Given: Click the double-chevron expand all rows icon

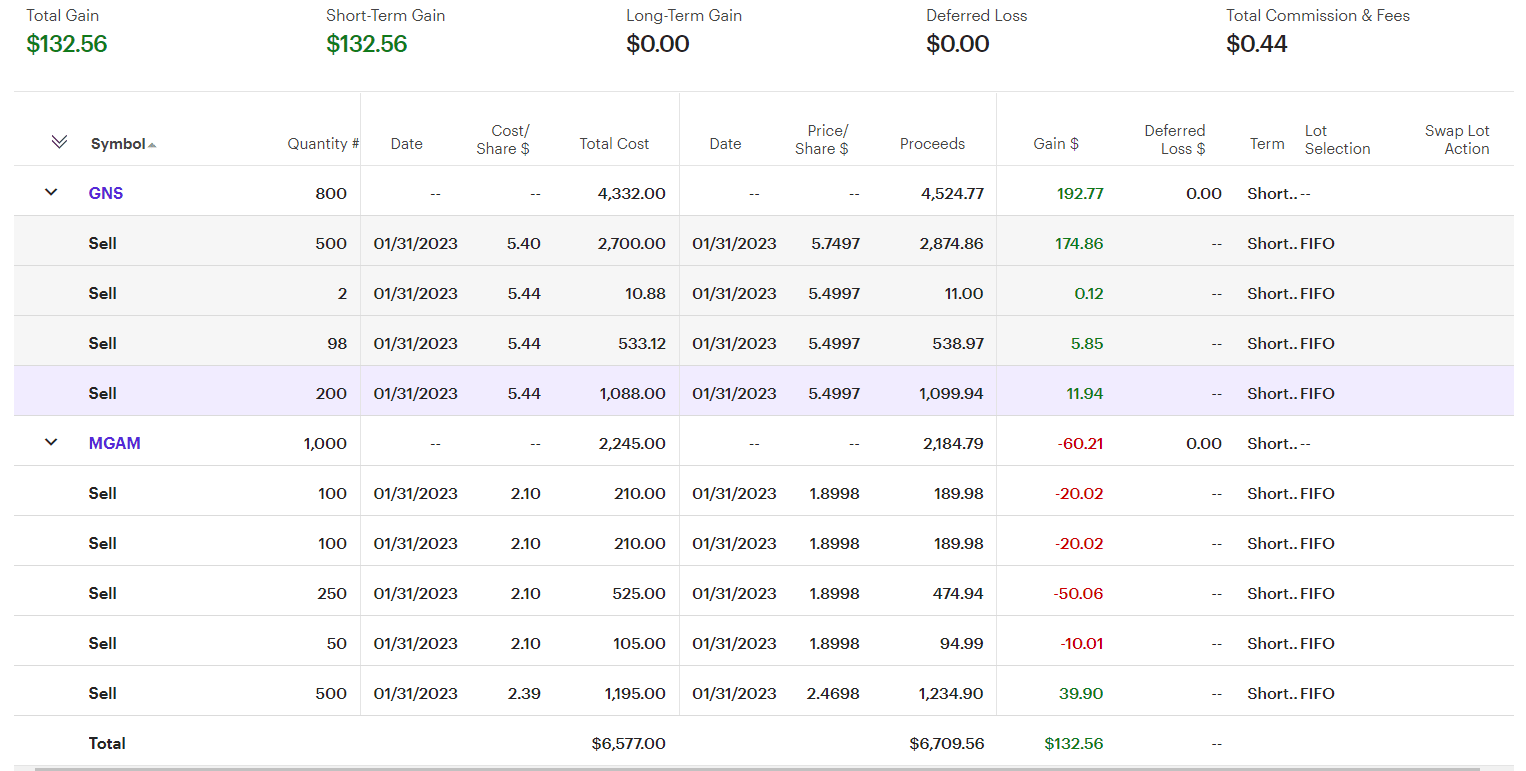Looking at the screenshot, I should [x=59, y=142].
